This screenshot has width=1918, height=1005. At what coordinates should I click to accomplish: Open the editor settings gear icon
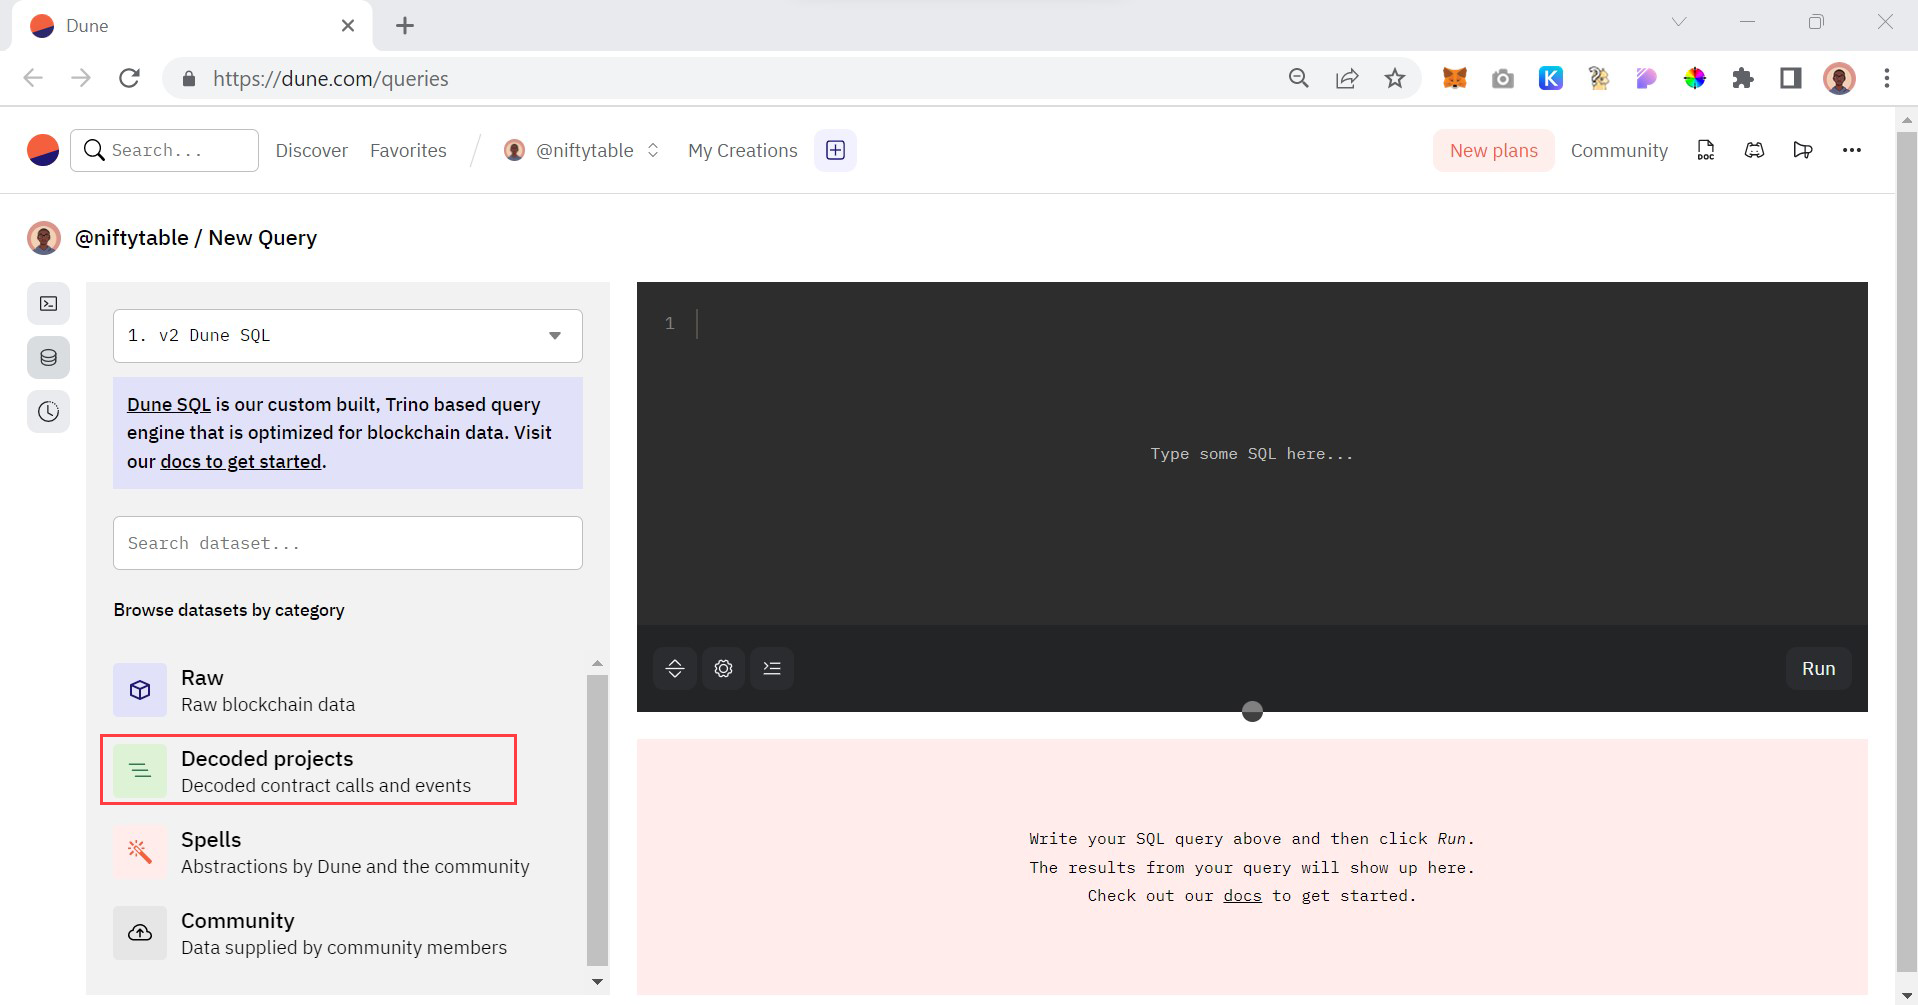coord(723,669)
